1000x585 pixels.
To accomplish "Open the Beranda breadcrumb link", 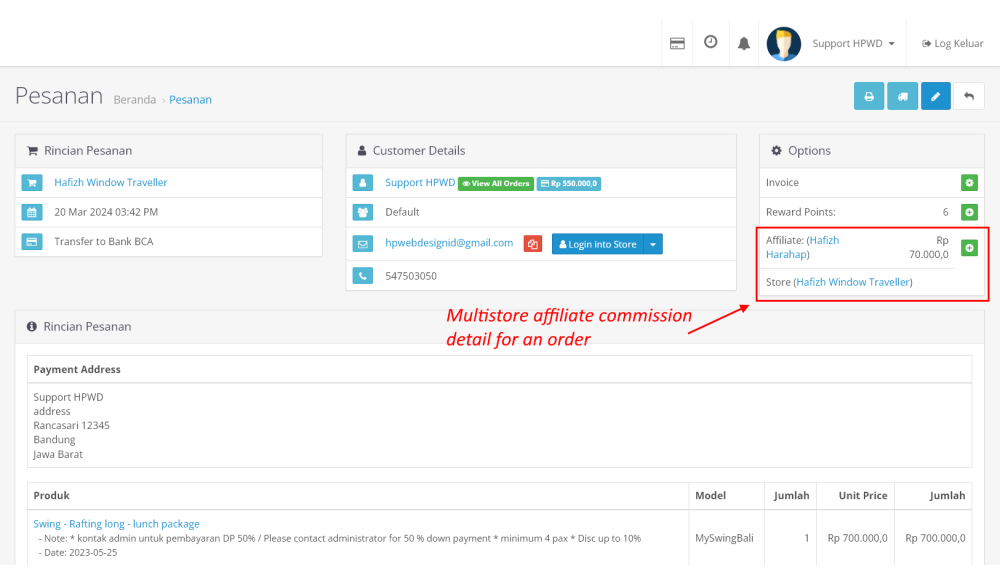I will point(135,100).
